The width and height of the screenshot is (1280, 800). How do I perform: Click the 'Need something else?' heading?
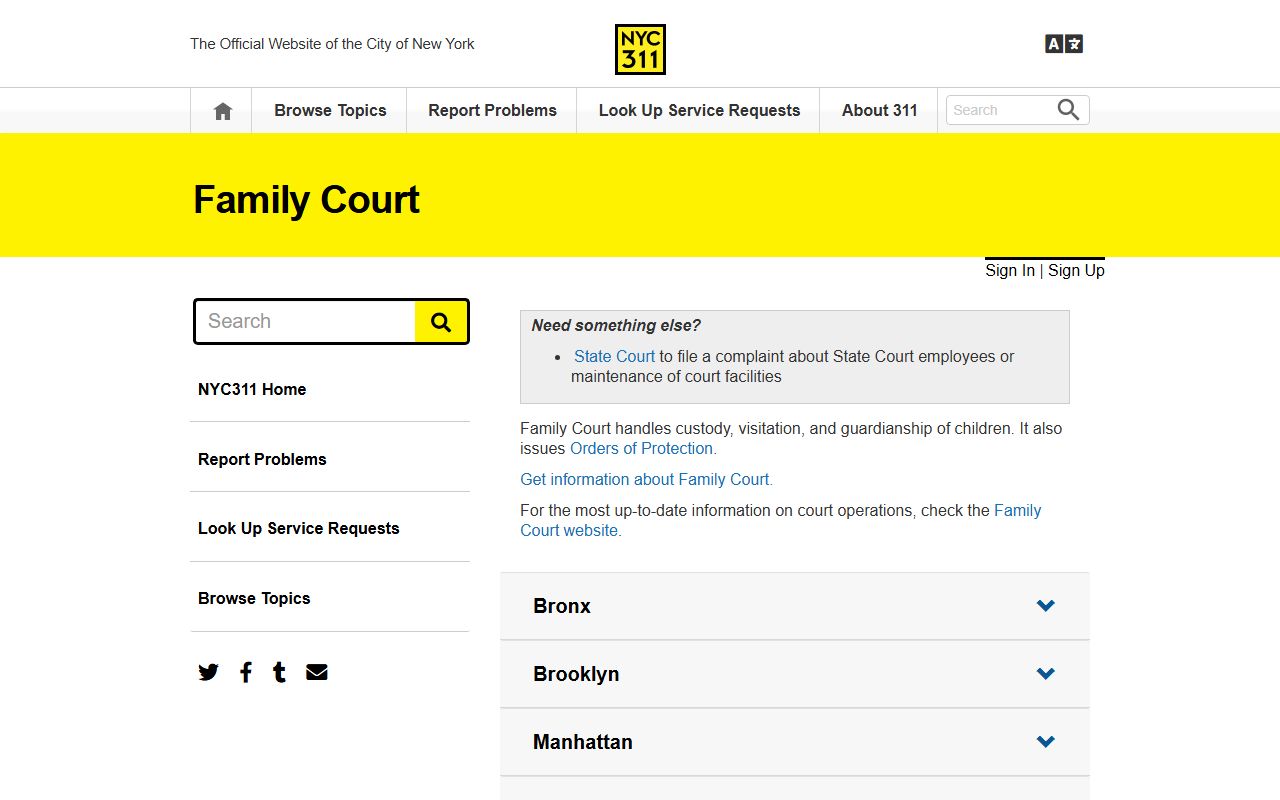pyautogui.click(x=616, y=325)
